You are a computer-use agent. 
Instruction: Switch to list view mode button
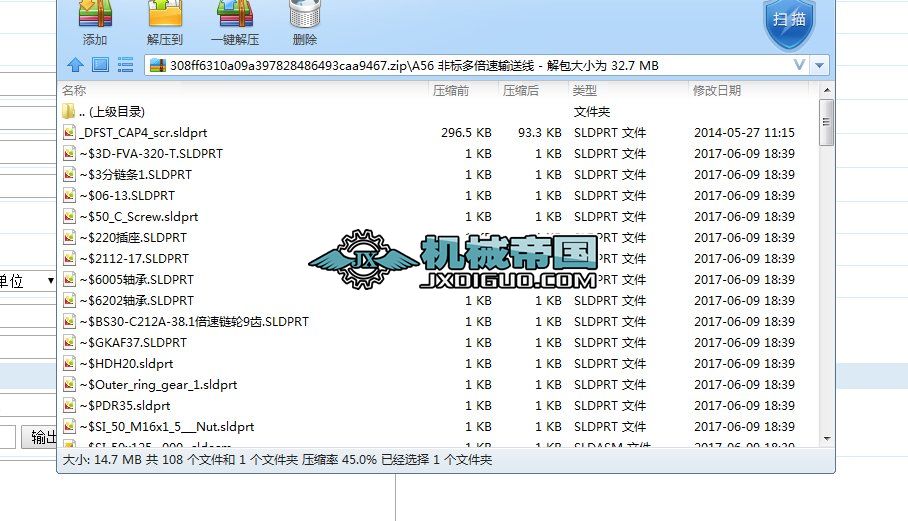coord(125,64)
